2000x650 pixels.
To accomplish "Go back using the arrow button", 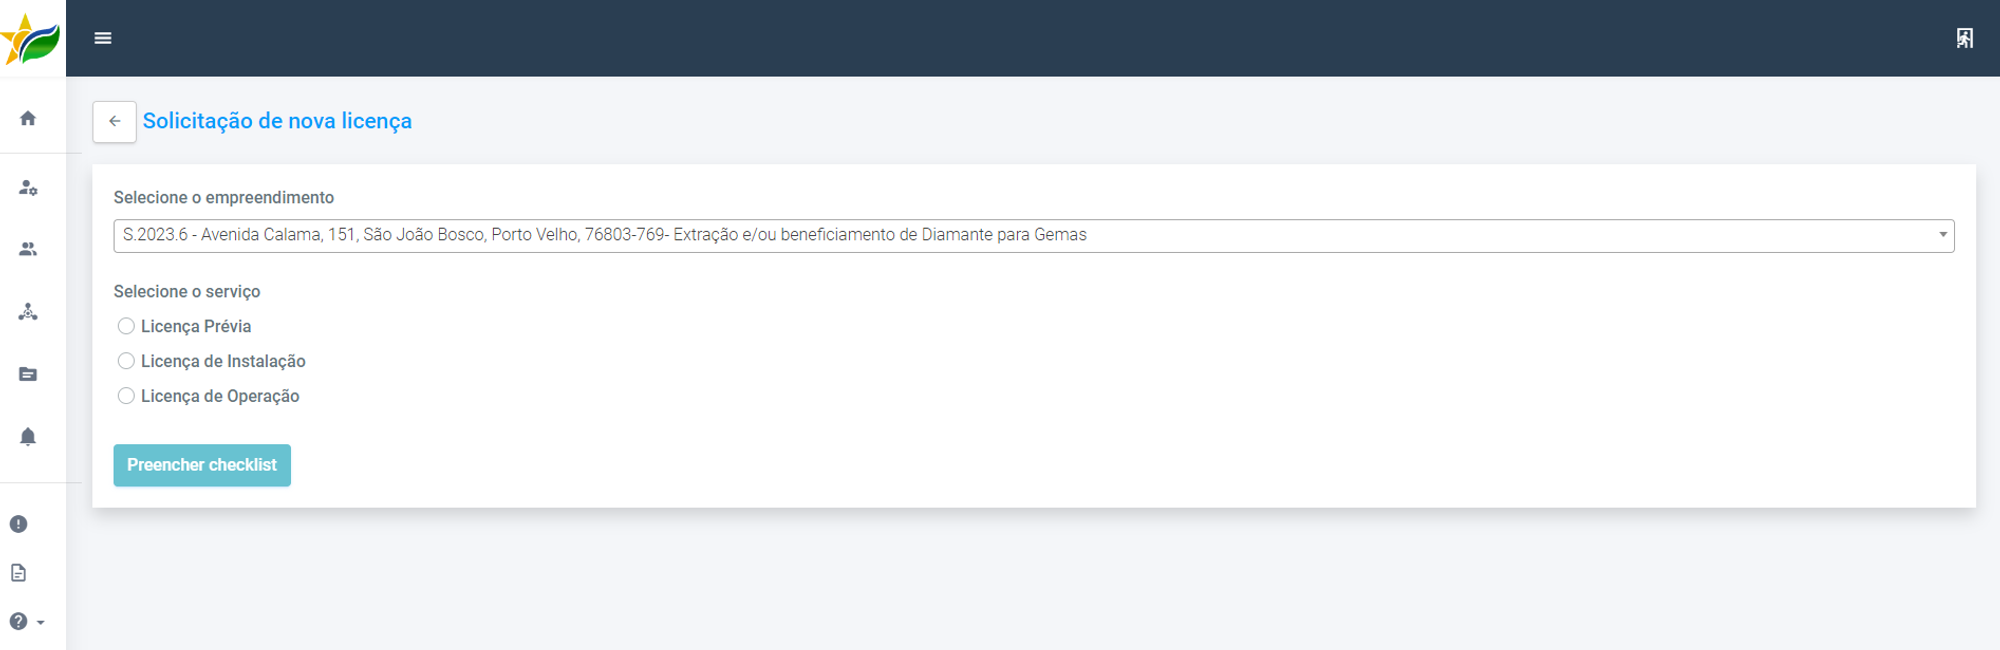I will point(115,121).
